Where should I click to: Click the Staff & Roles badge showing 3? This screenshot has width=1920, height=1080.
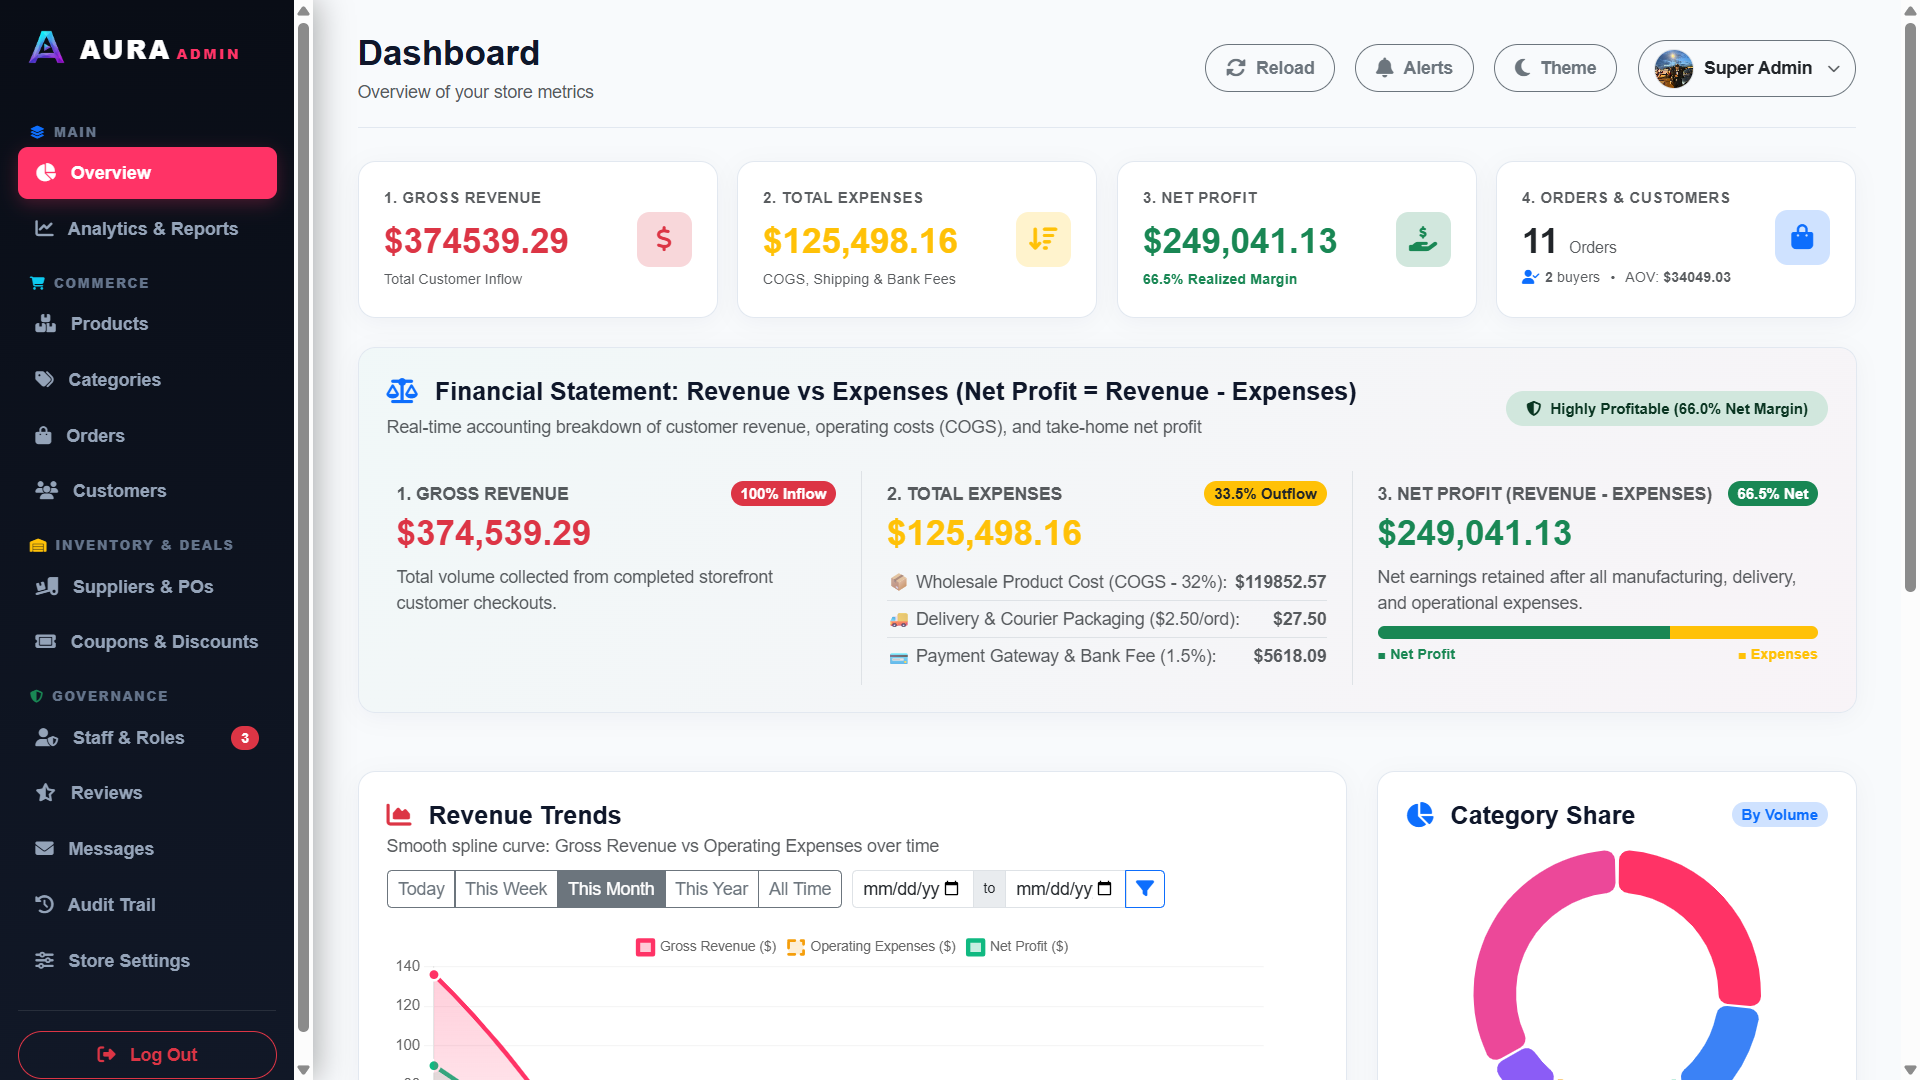(245, 738)
